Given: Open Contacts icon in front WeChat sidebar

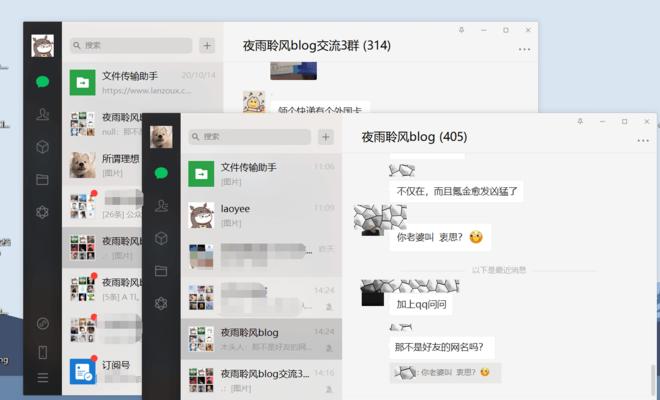Looking at the screenshot, I should click(161, 205).
